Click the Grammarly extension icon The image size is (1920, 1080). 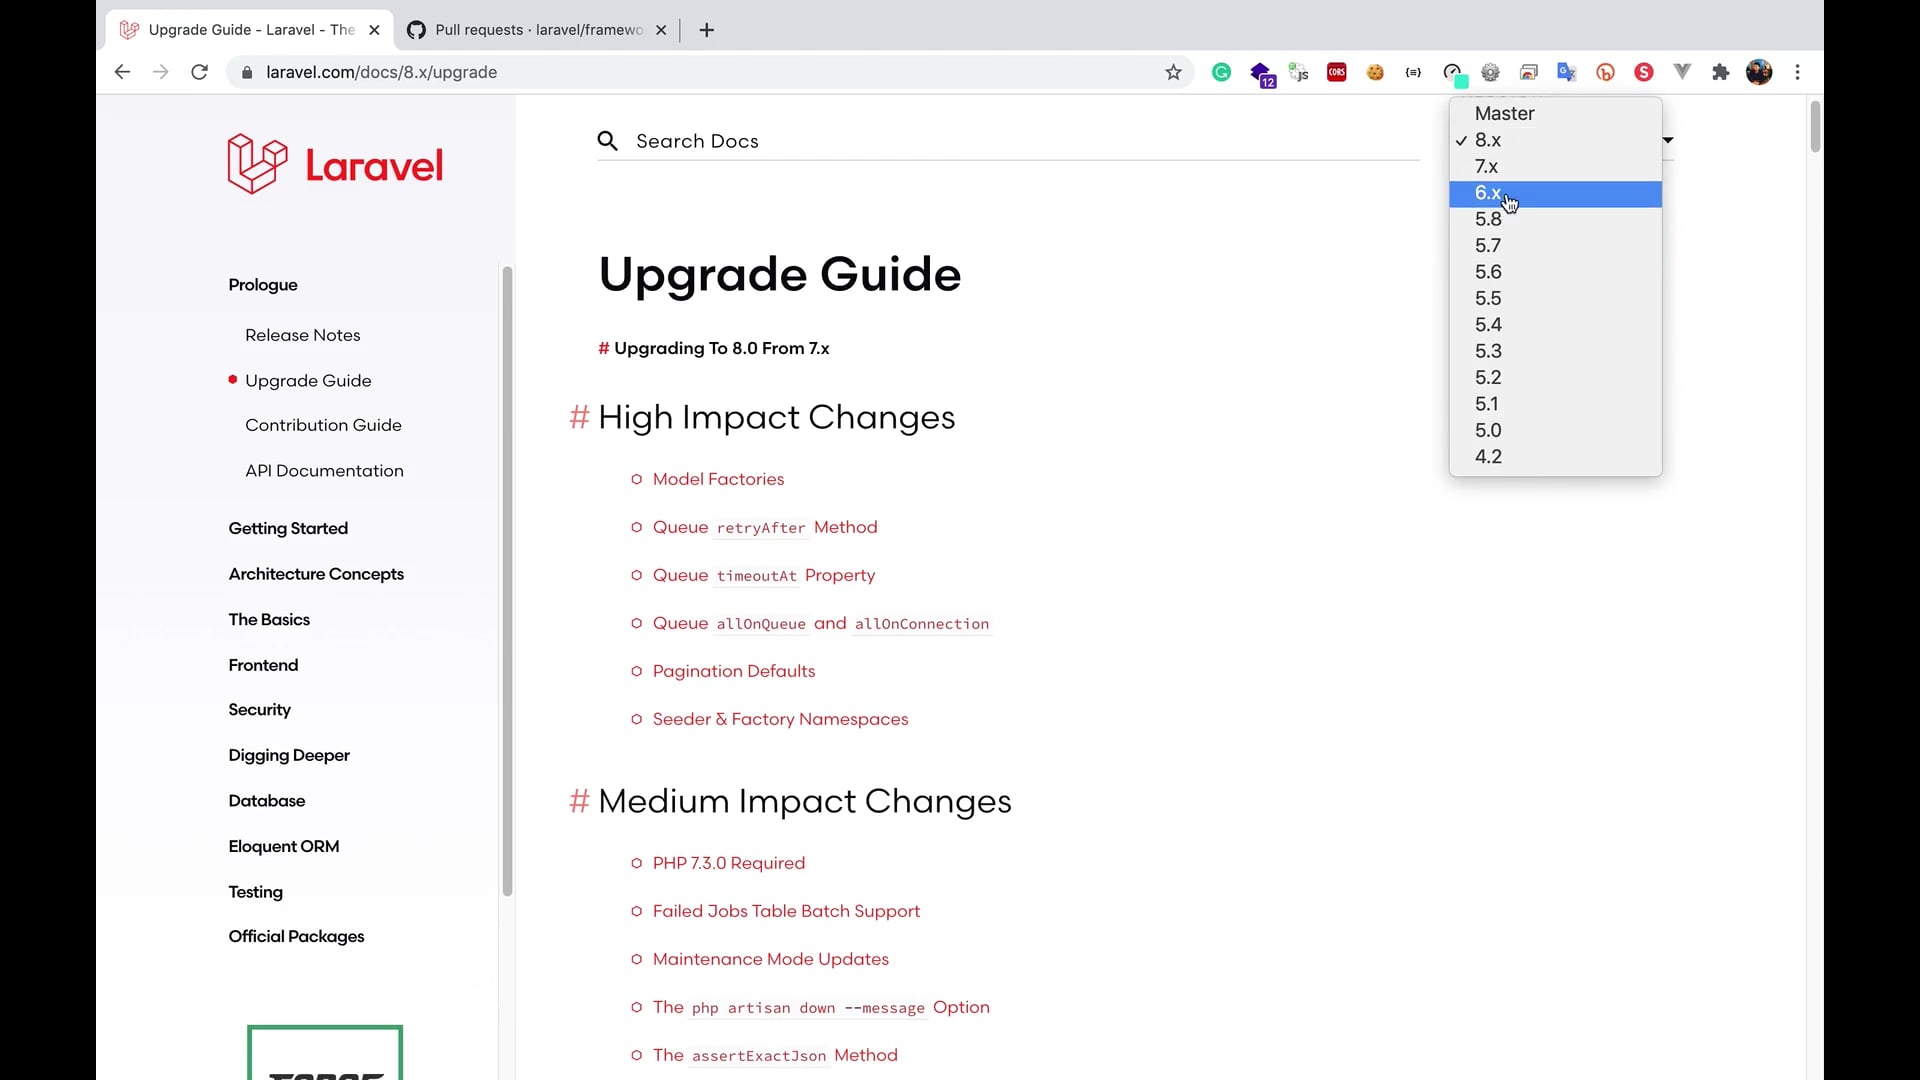click(x=1221, y=72)
